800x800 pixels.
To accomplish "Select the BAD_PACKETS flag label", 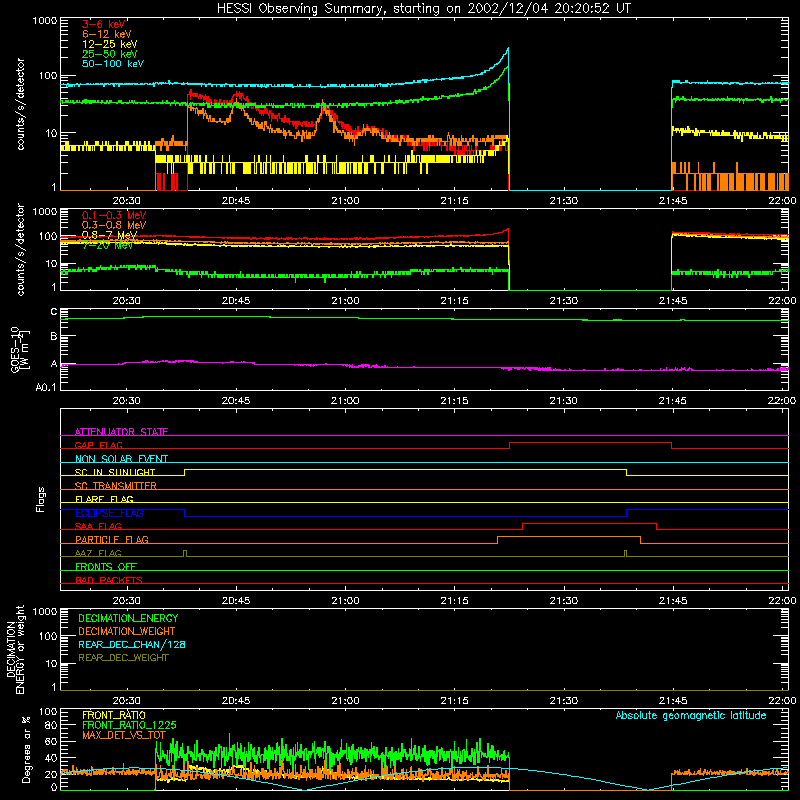I will 109,580.
